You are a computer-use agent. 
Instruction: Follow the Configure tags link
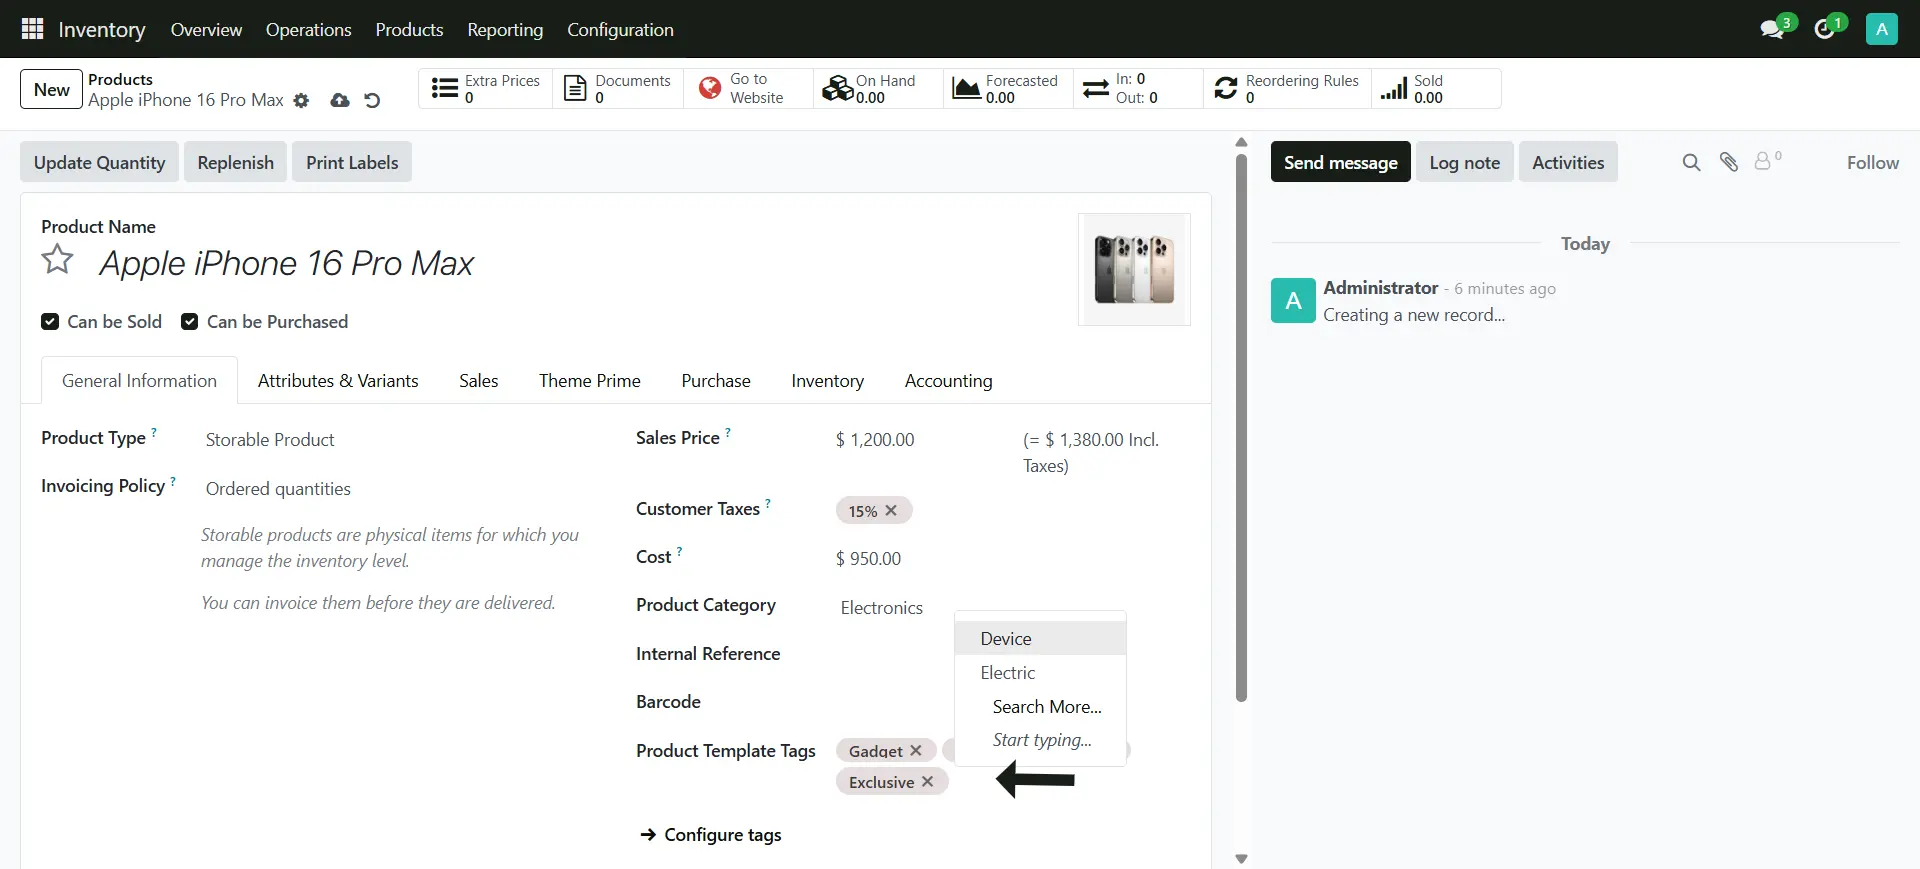tap(722, 835)
